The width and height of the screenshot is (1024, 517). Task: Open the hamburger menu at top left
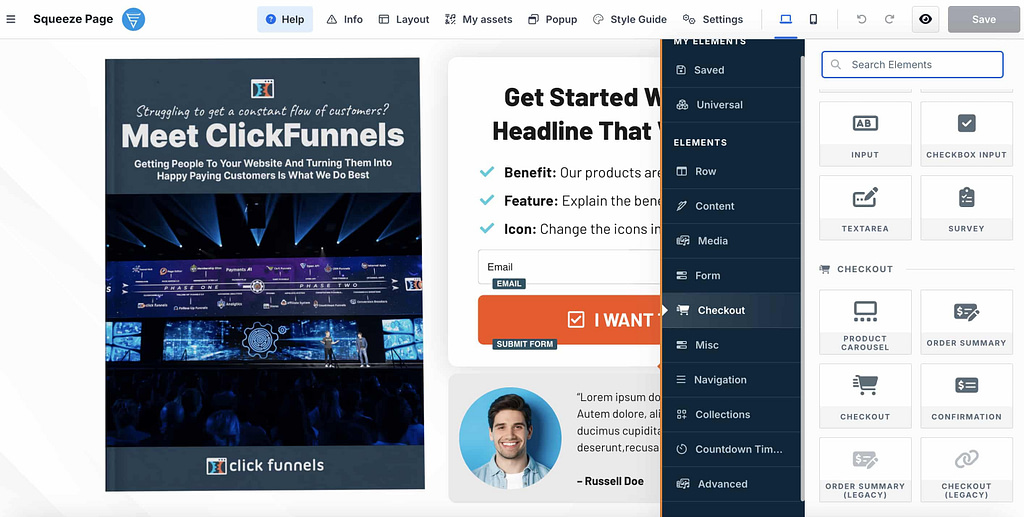coord(10,20)
